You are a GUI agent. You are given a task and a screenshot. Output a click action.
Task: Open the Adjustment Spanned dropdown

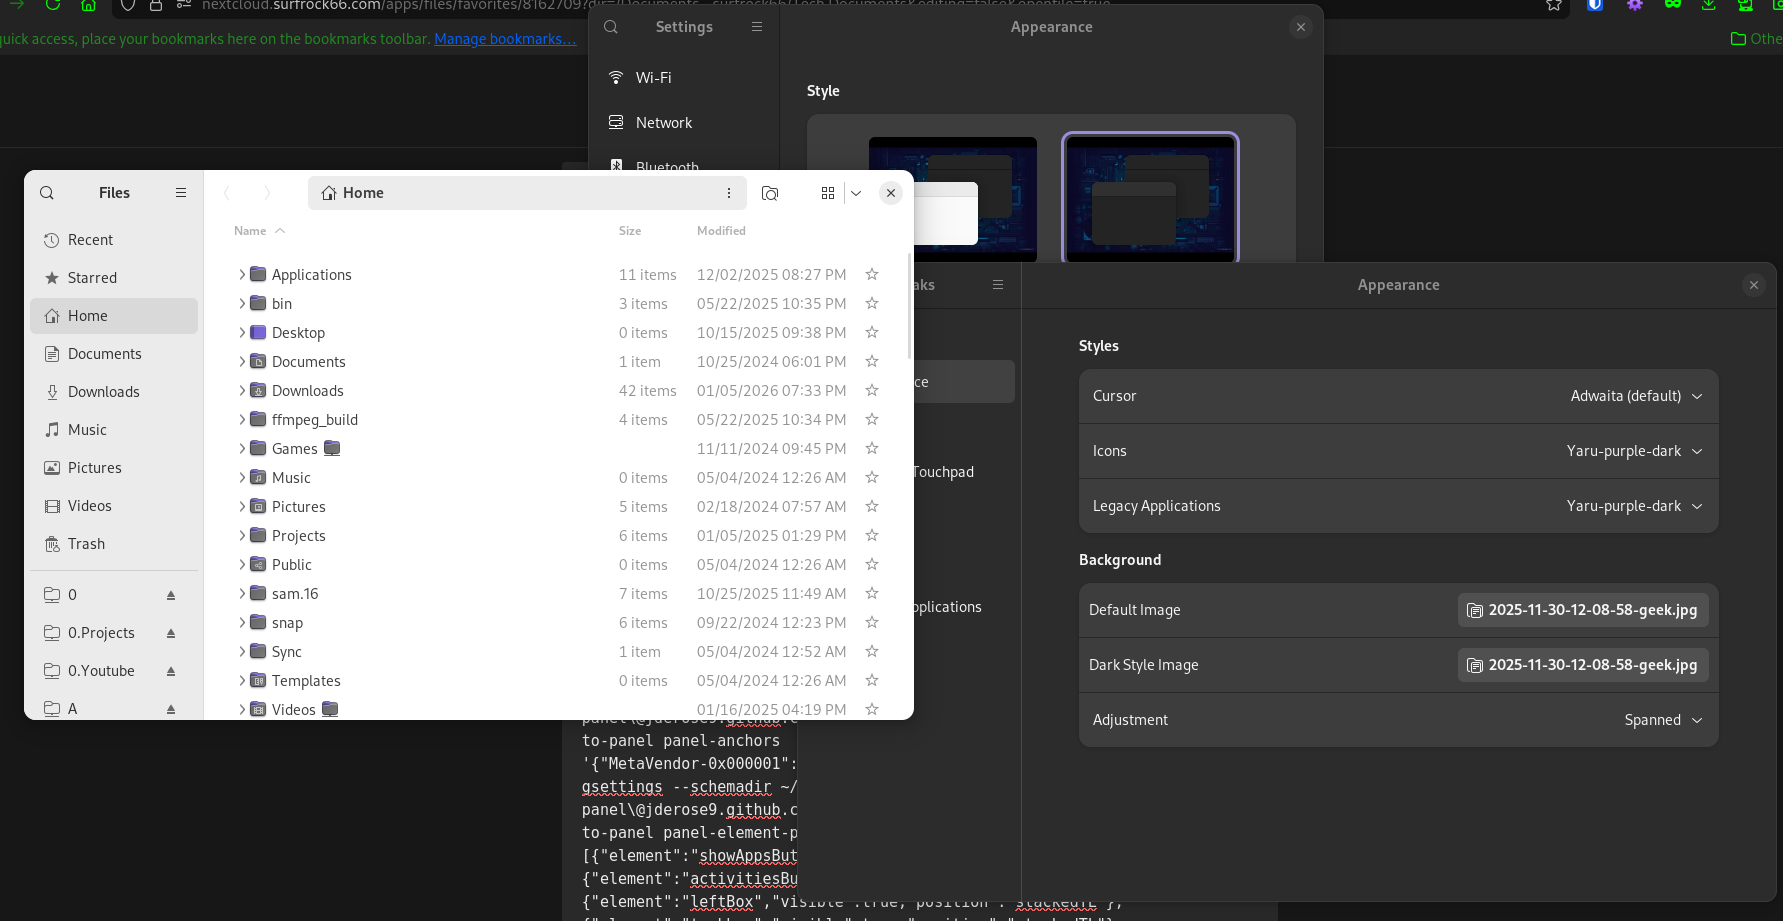[x=1662, y=720]
